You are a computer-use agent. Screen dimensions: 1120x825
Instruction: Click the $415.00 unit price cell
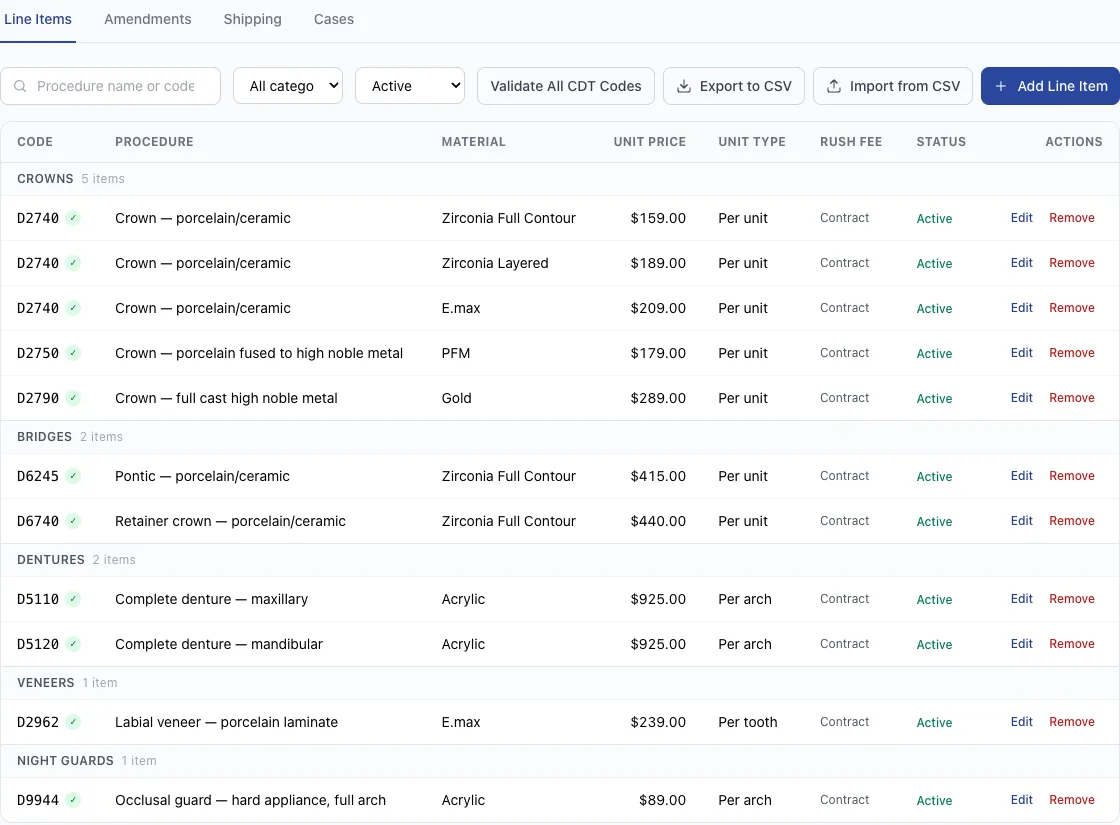658,476
